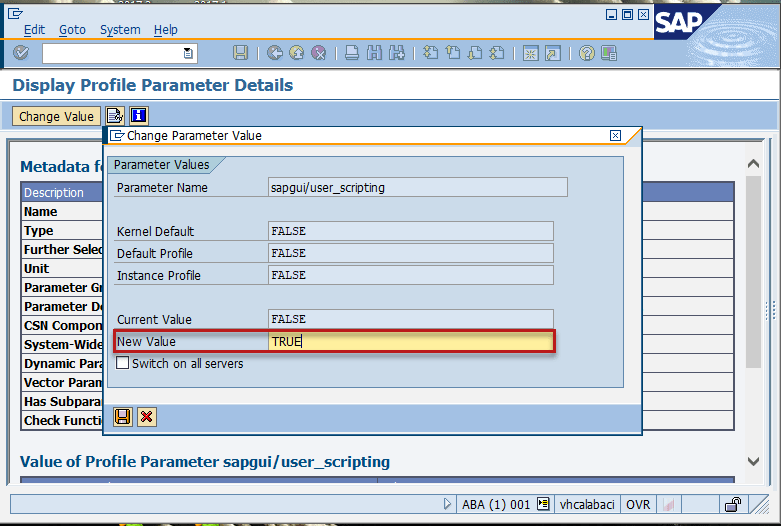This screenshot has height=526, width=781.
Task: Enable Switch on all servers checkbox
Action: pos(123,363)
